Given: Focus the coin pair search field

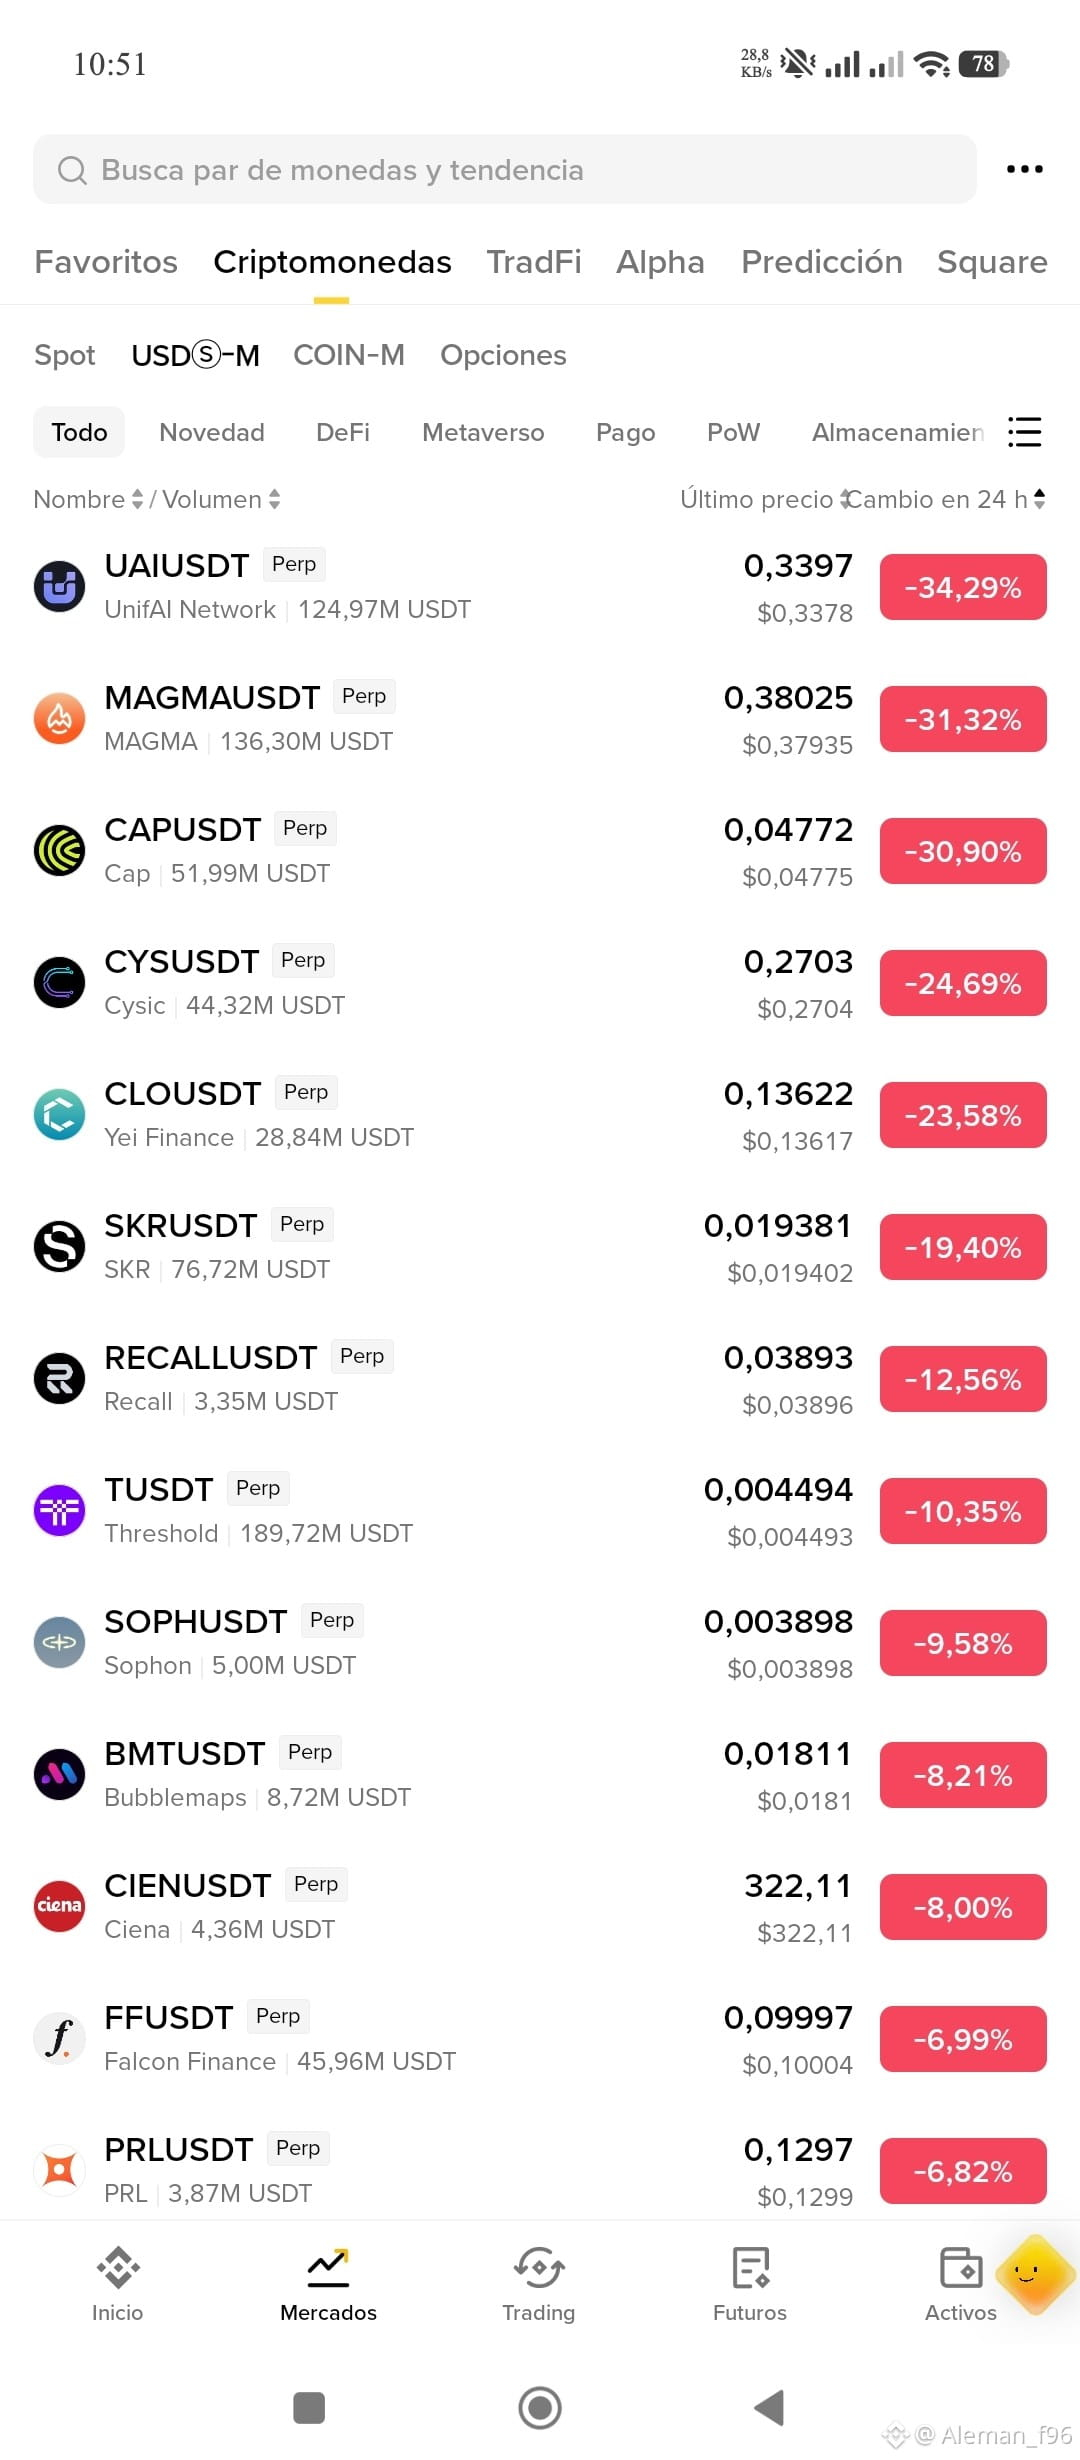Looking at the screenshot, I should (505, 169).
